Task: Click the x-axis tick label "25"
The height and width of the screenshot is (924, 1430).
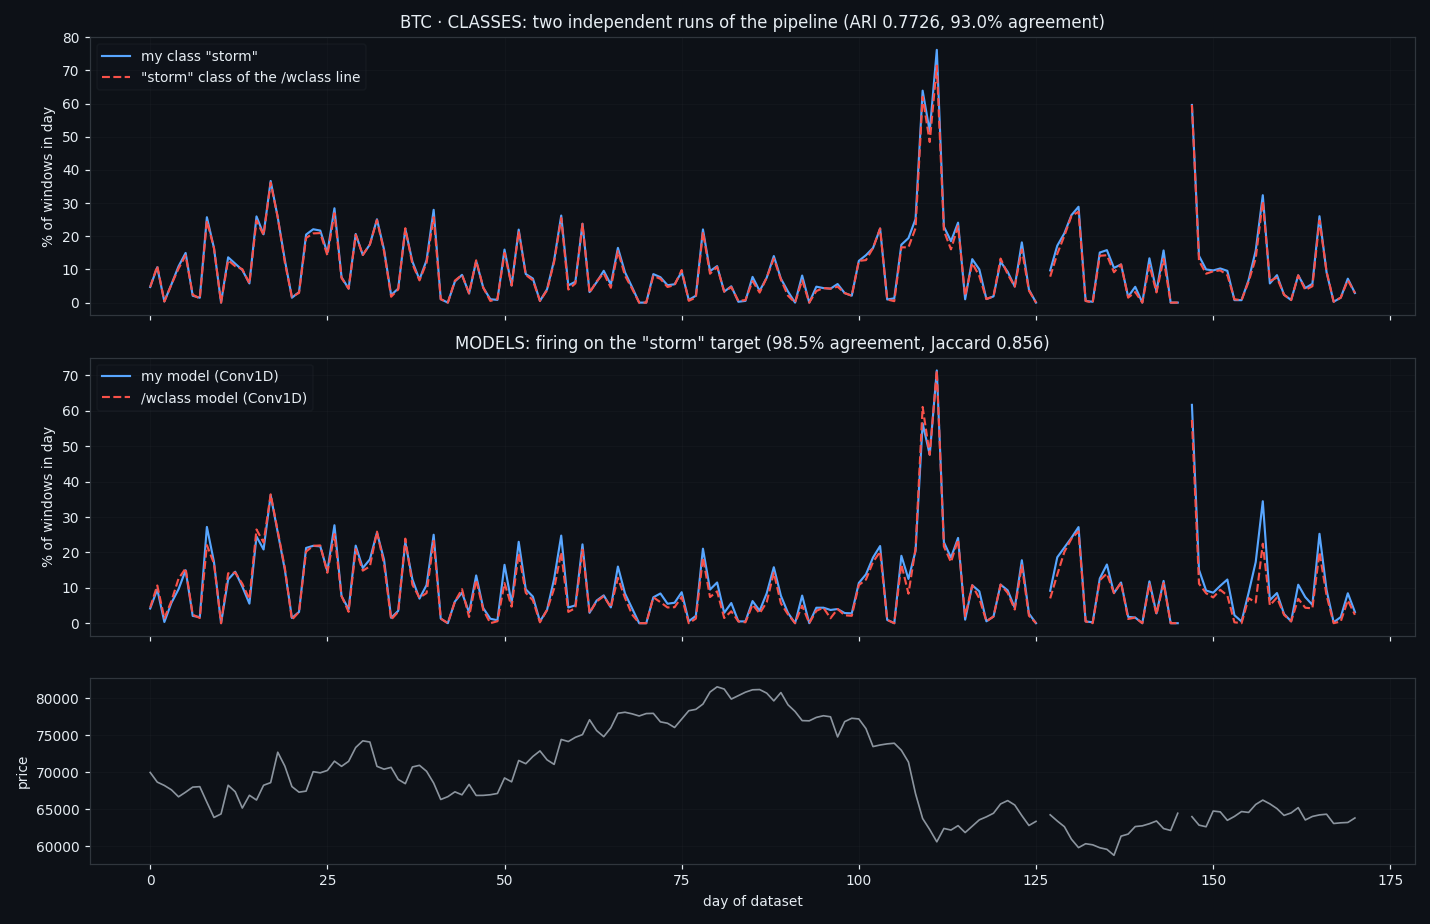Action: pos(327,881)
